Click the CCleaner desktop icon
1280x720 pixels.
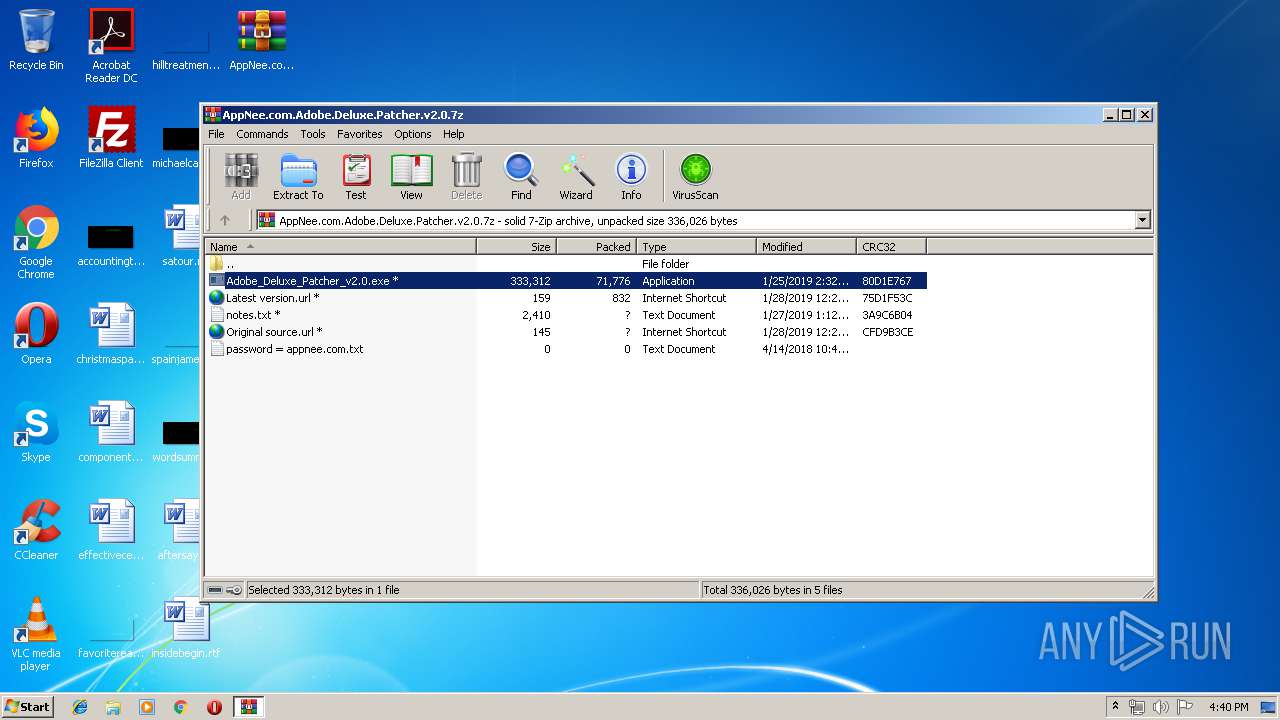coord(36,529)
